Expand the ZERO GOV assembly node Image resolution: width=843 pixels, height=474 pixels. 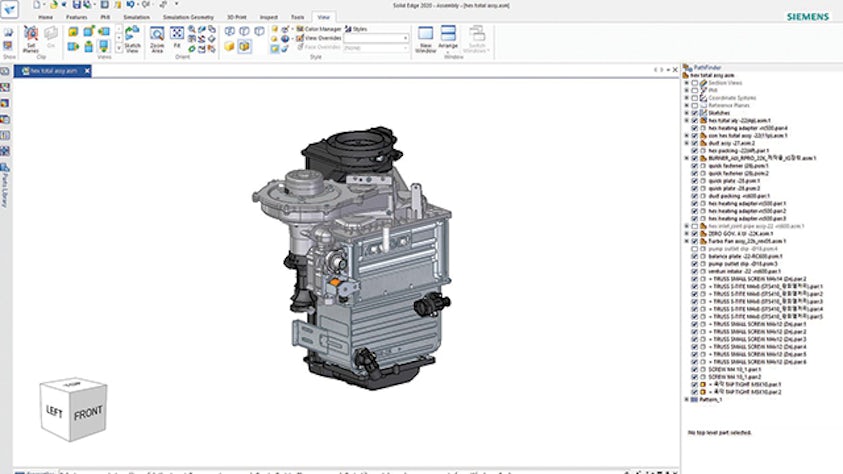pos(687,234)
